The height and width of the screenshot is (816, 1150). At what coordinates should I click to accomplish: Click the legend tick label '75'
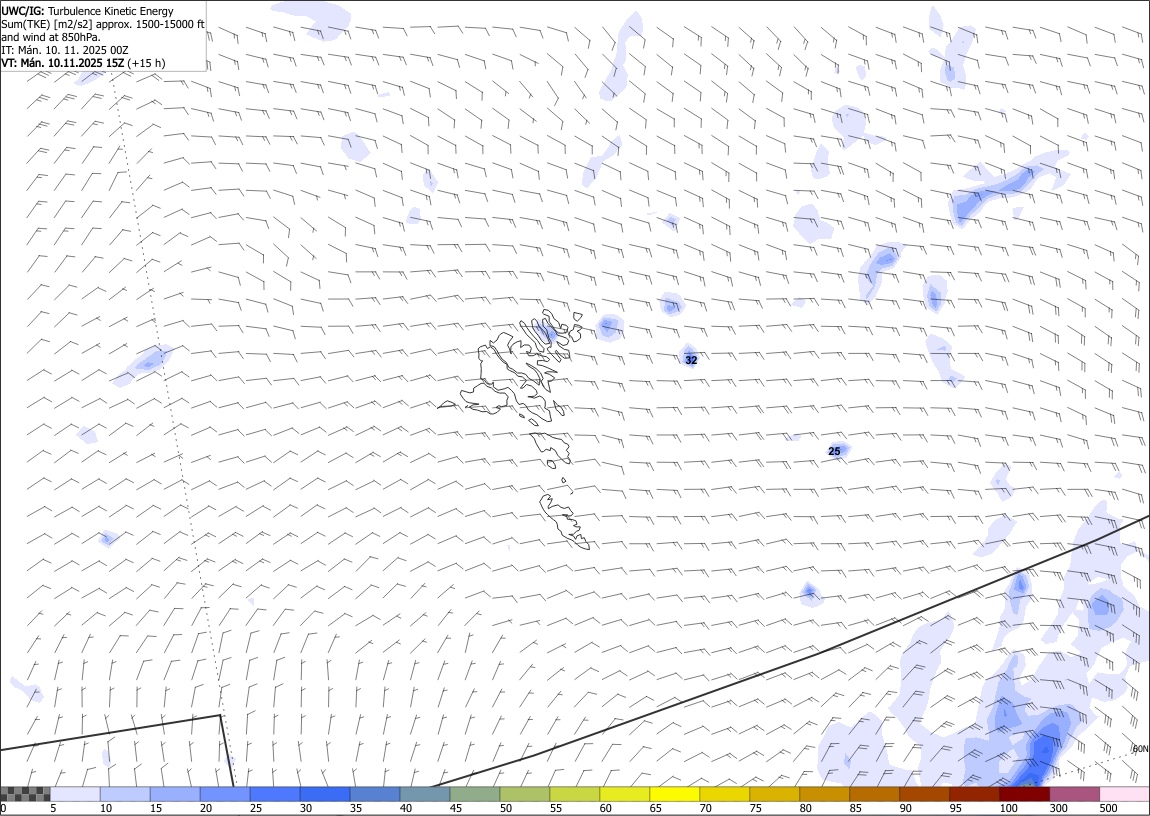tap(755, 808)
